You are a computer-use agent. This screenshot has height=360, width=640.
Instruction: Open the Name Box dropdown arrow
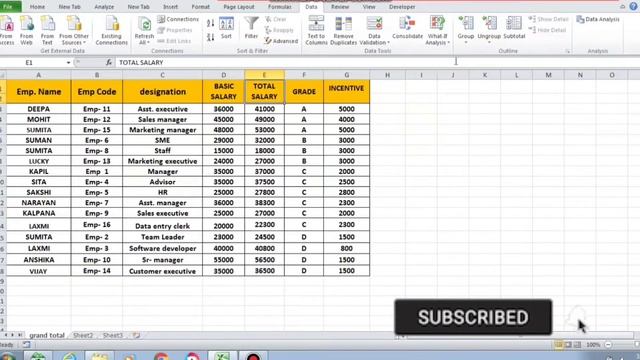68,62
